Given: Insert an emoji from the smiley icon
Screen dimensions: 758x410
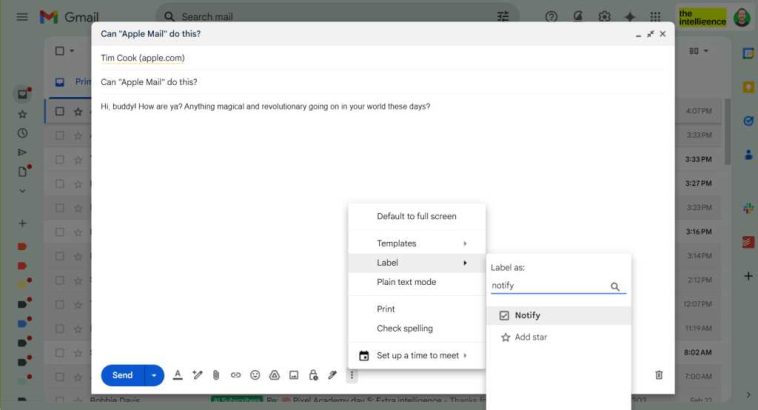Looking at the screenshot, I should click(x=255, y=375).
